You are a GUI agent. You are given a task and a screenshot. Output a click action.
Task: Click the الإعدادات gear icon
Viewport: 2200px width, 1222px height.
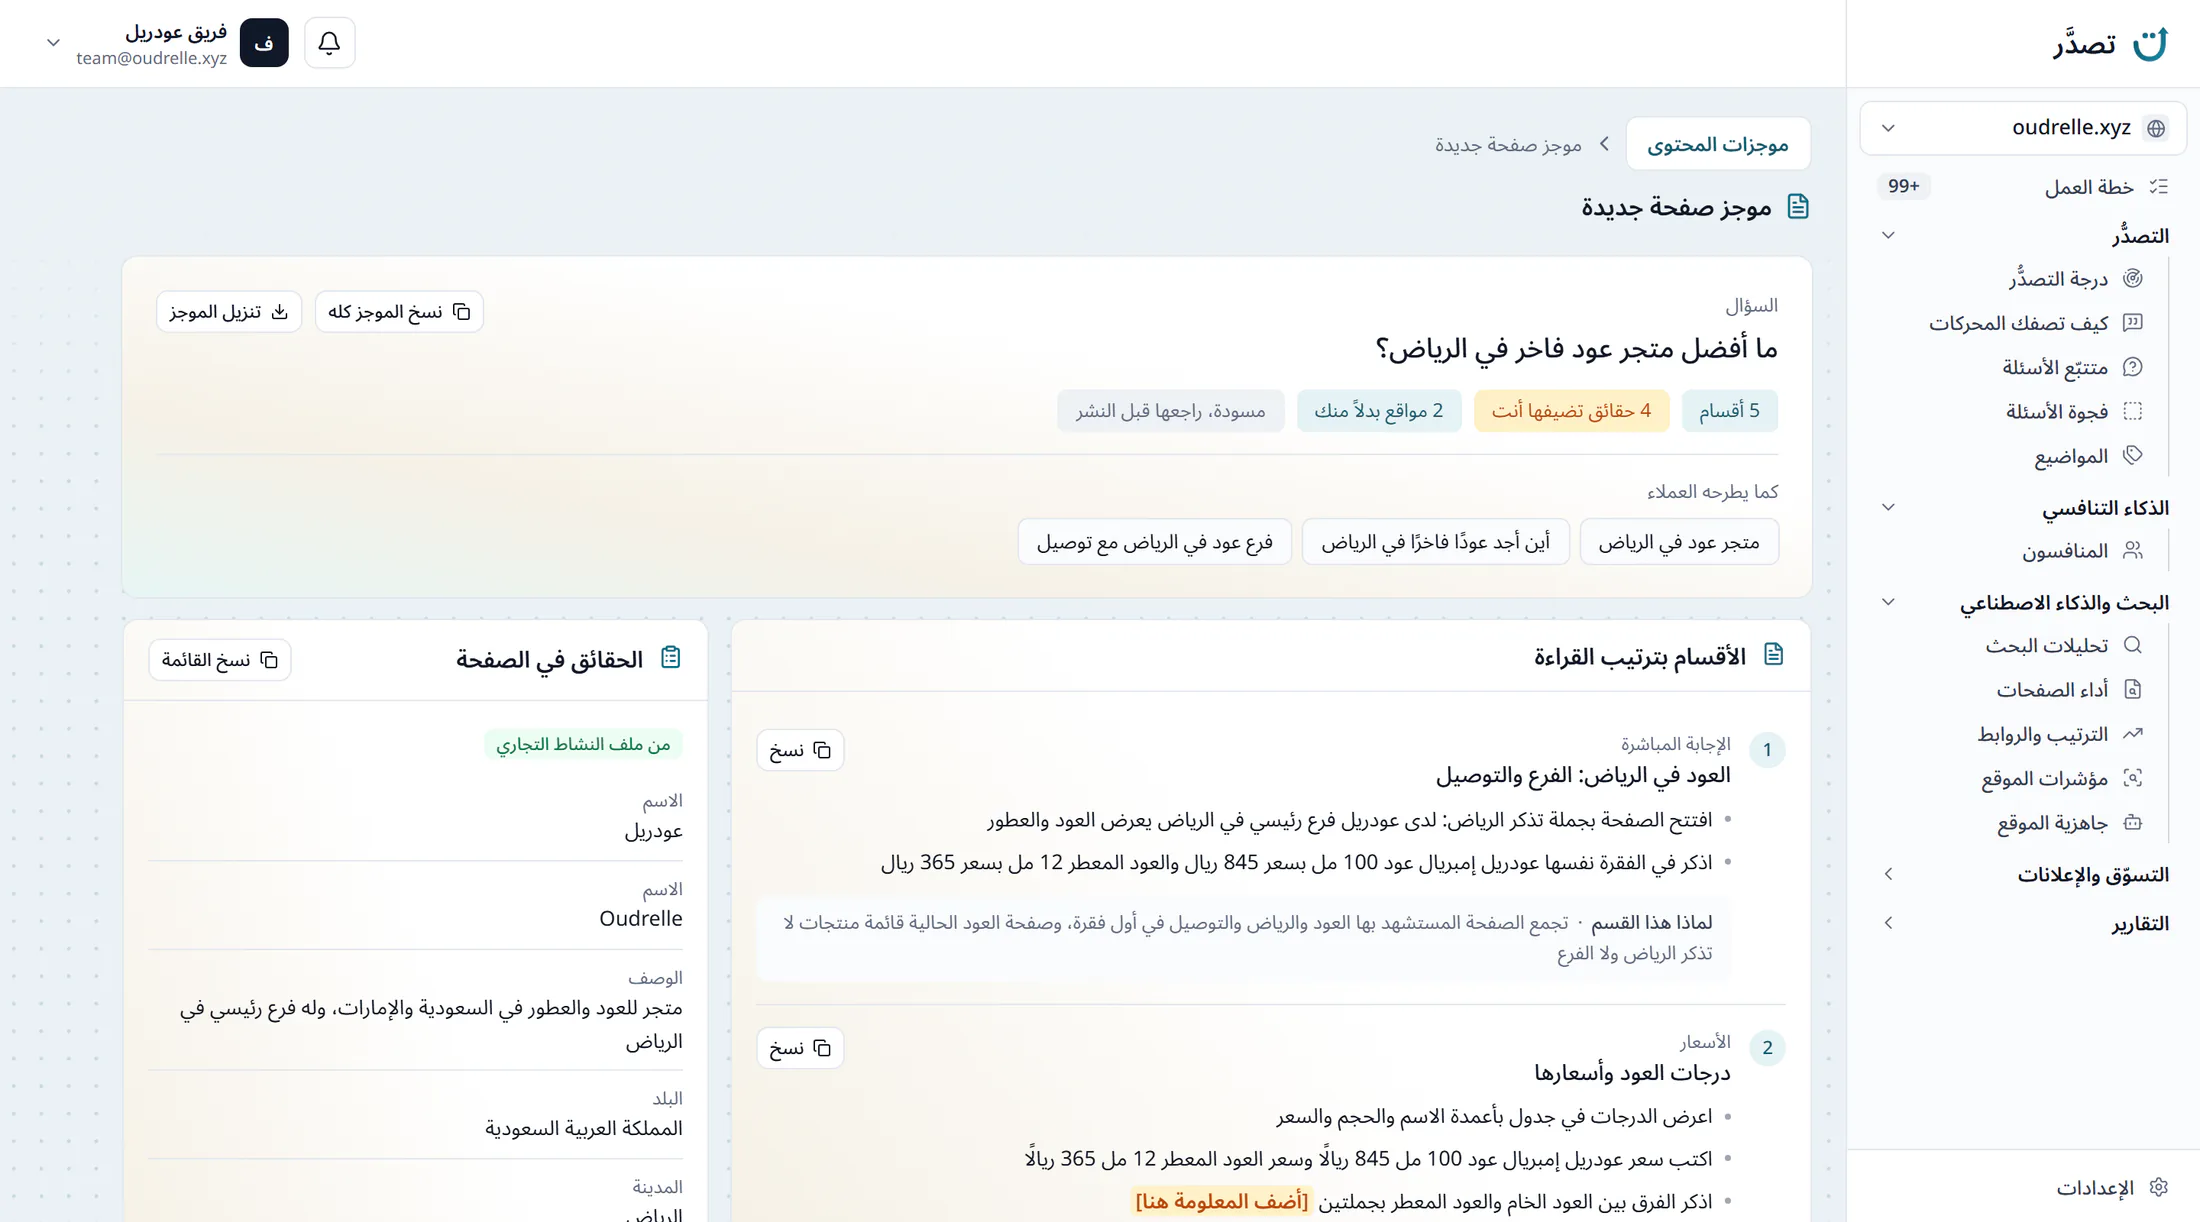tap(2159, 1187)
